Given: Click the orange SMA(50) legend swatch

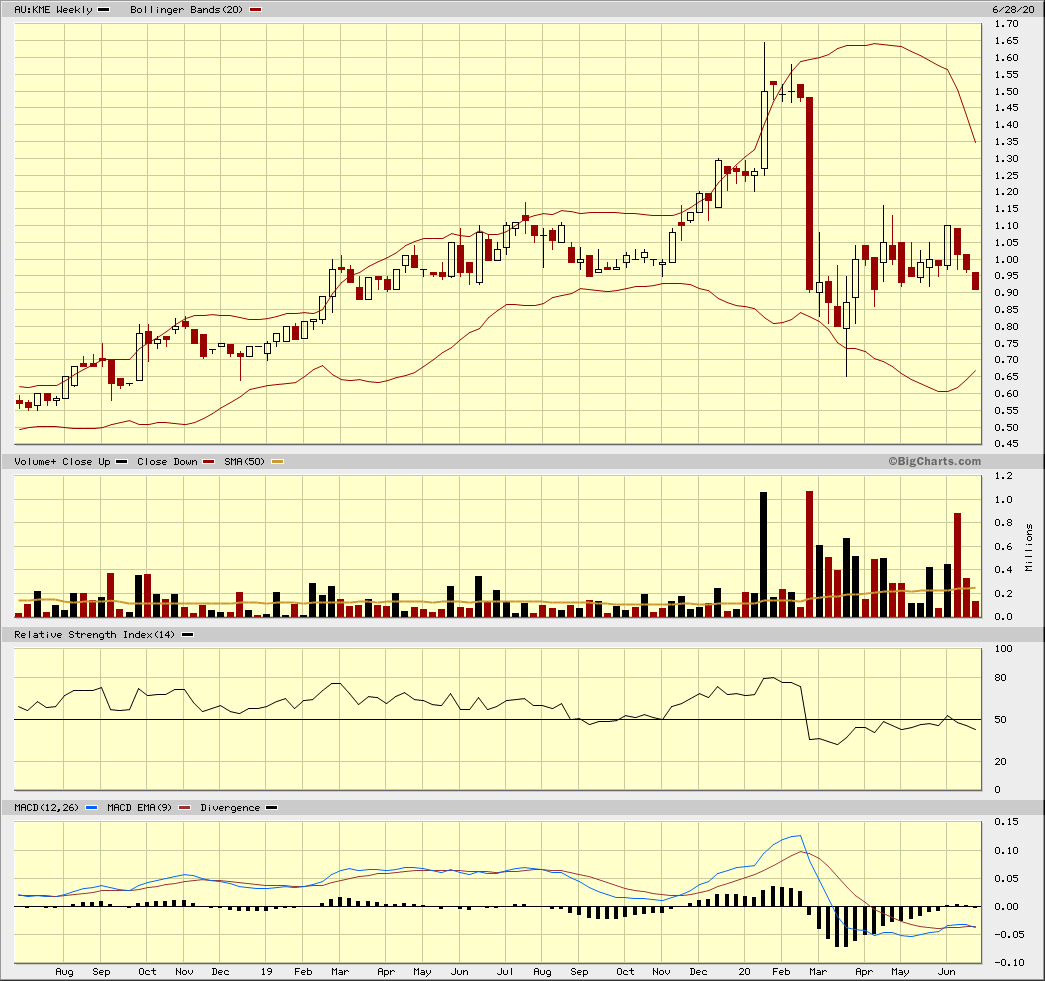Looking at the screenshot, I should [278, 461].
